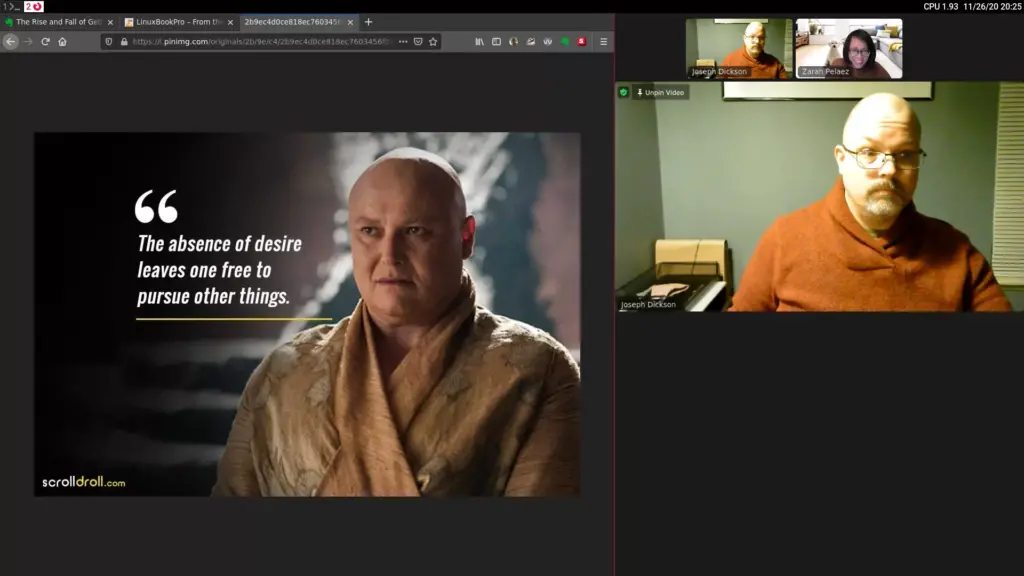This screenshot has height=576, width=1024.
Task: View site security via the padlock icon
Action: [124, 41]
